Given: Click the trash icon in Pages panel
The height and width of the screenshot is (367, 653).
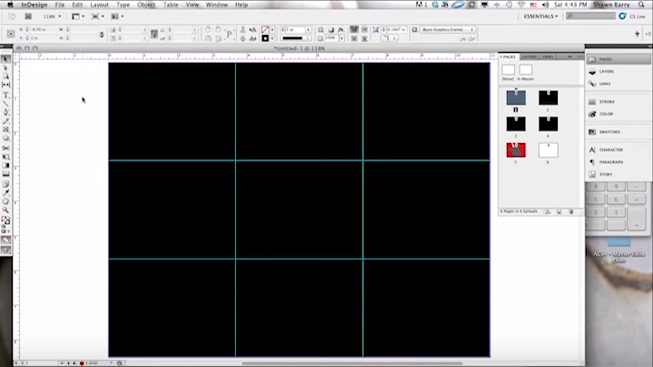Looking at the screenshot, I should click(x=571, y=212).
